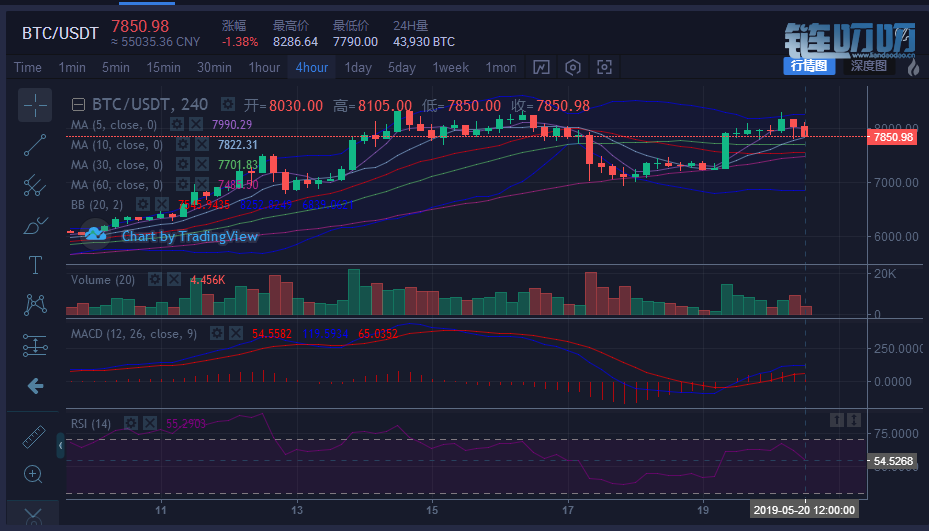
Task: Select the brush drawing tool
Action: (x=35, y=226)
